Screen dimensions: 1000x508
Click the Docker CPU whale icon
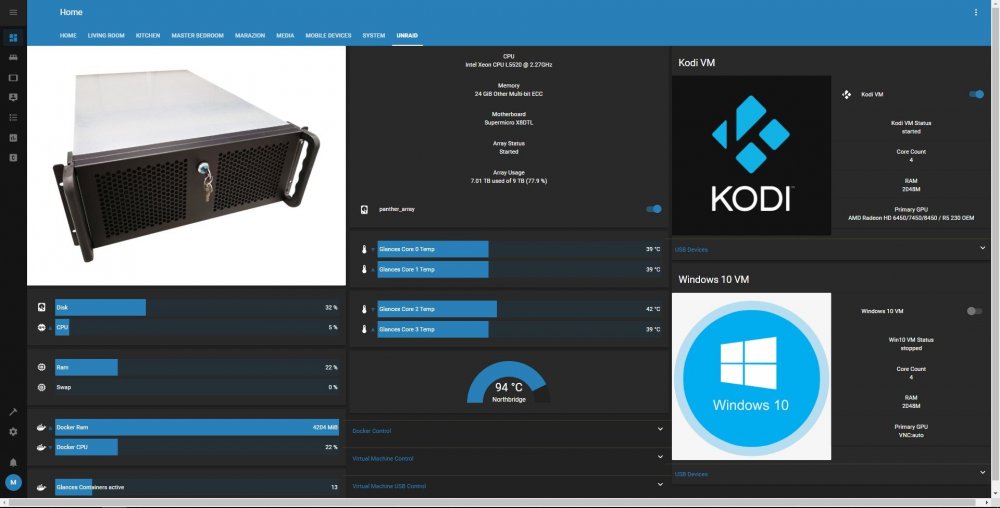tap(41, 447)
